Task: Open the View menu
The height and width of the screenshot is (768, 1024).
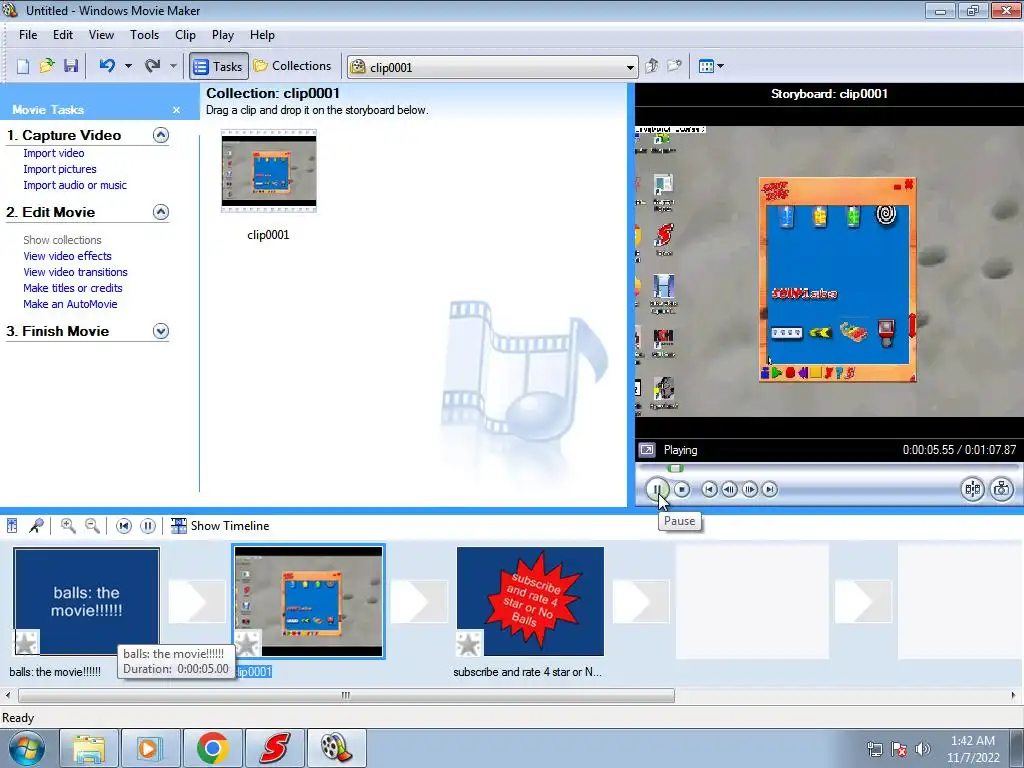Action: tap(101, 35)
